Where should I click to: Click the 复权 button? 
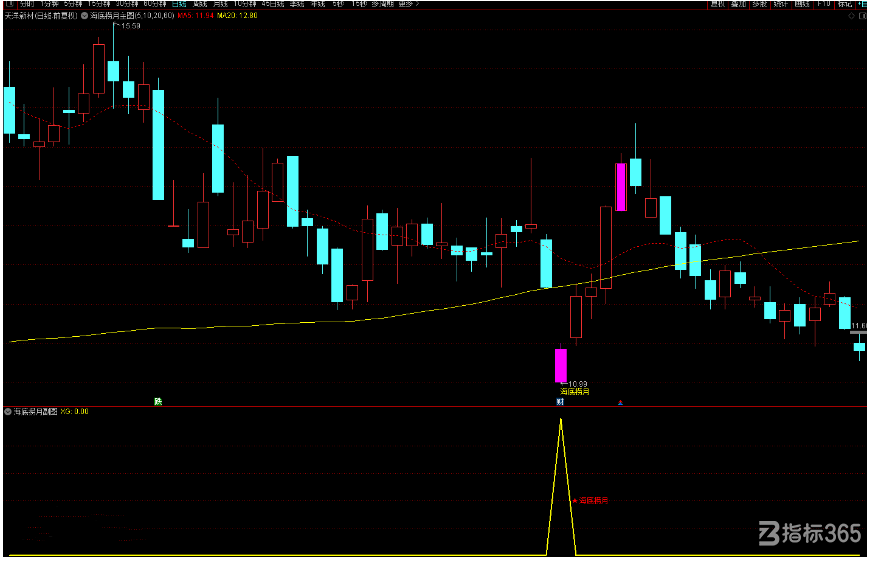[x=718, y=4]
